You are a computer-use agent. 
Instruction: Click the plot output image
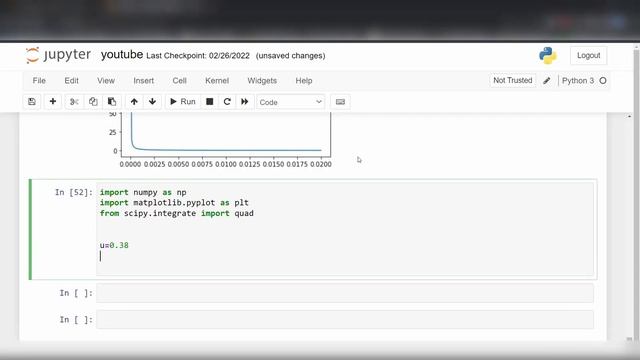click(x=220, y=140)
